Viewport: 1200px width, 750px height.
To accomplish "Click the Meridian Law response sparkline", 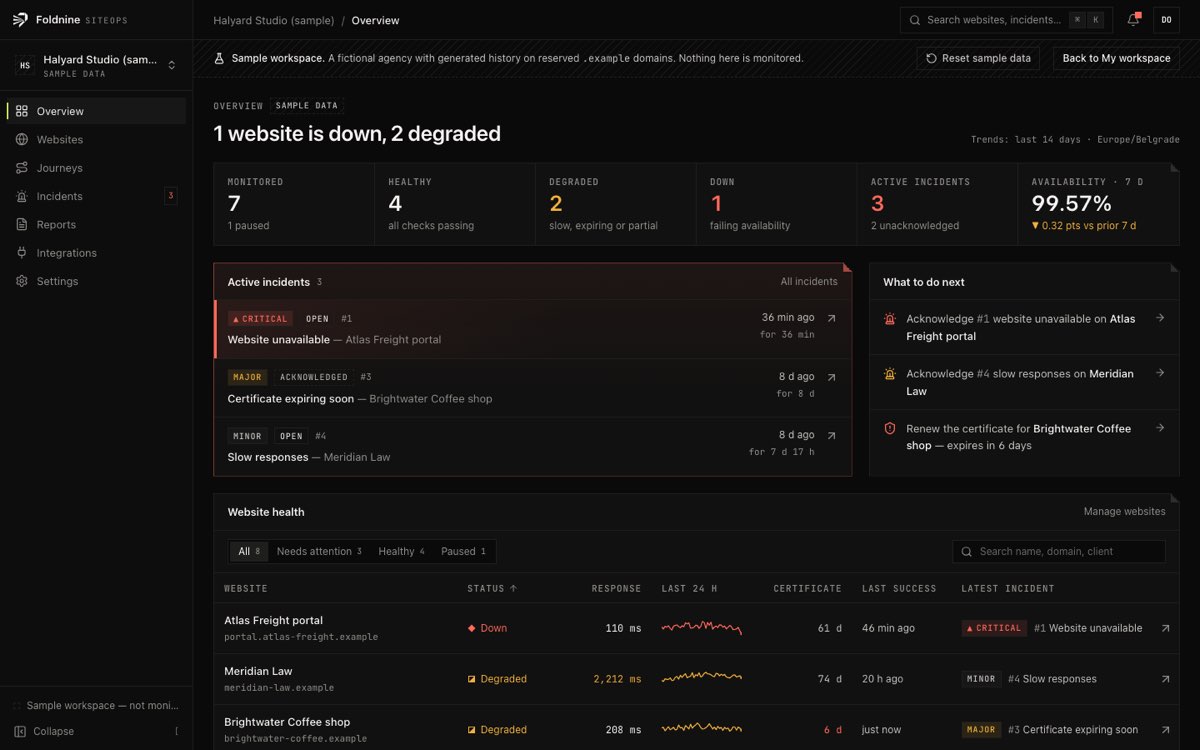I will (702, 678).
